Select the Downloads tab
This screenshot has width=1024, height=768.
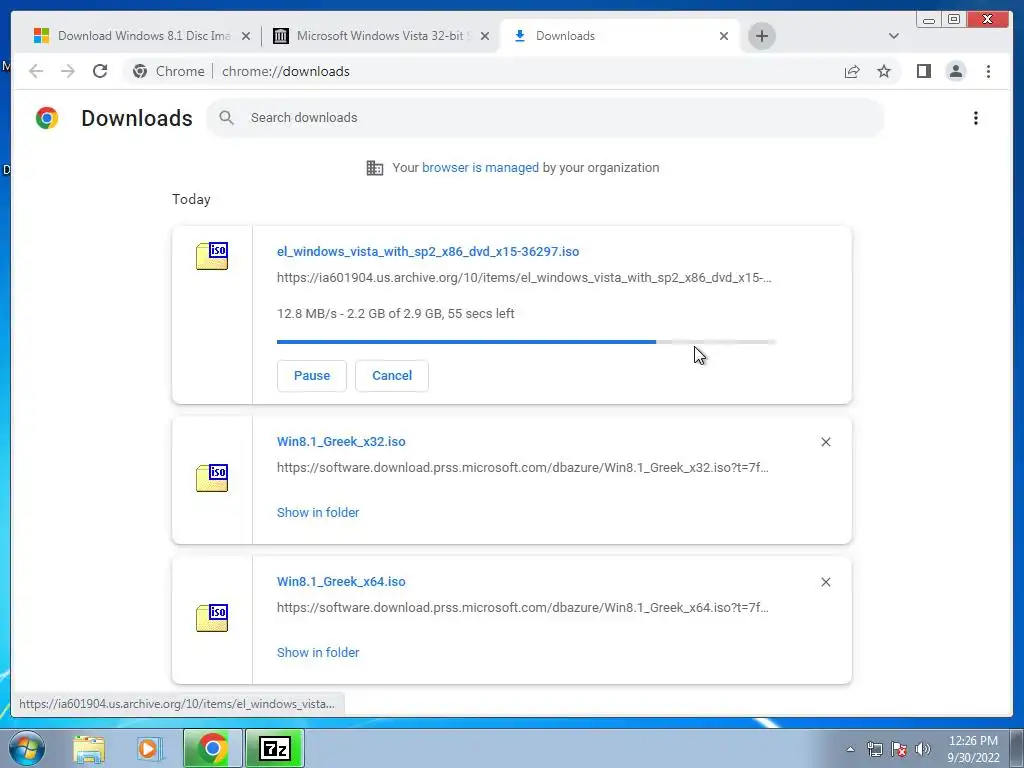point(619,36)
